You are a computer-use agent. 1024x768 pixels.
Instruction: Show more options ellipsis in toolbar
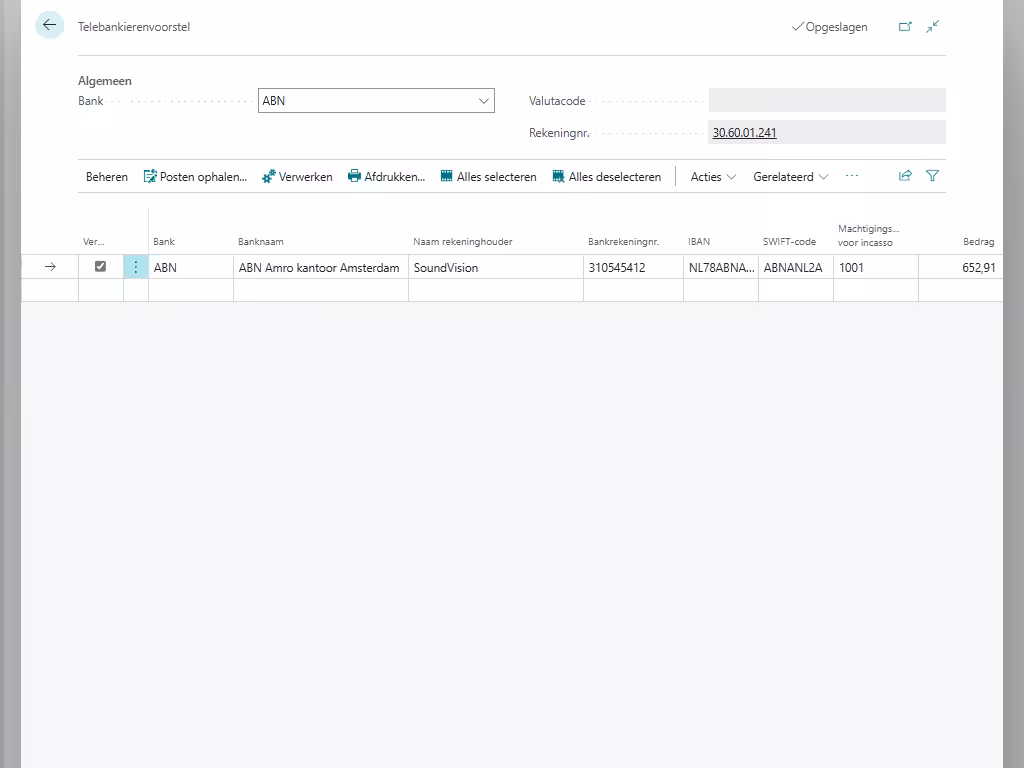click(x=852, y=176)
